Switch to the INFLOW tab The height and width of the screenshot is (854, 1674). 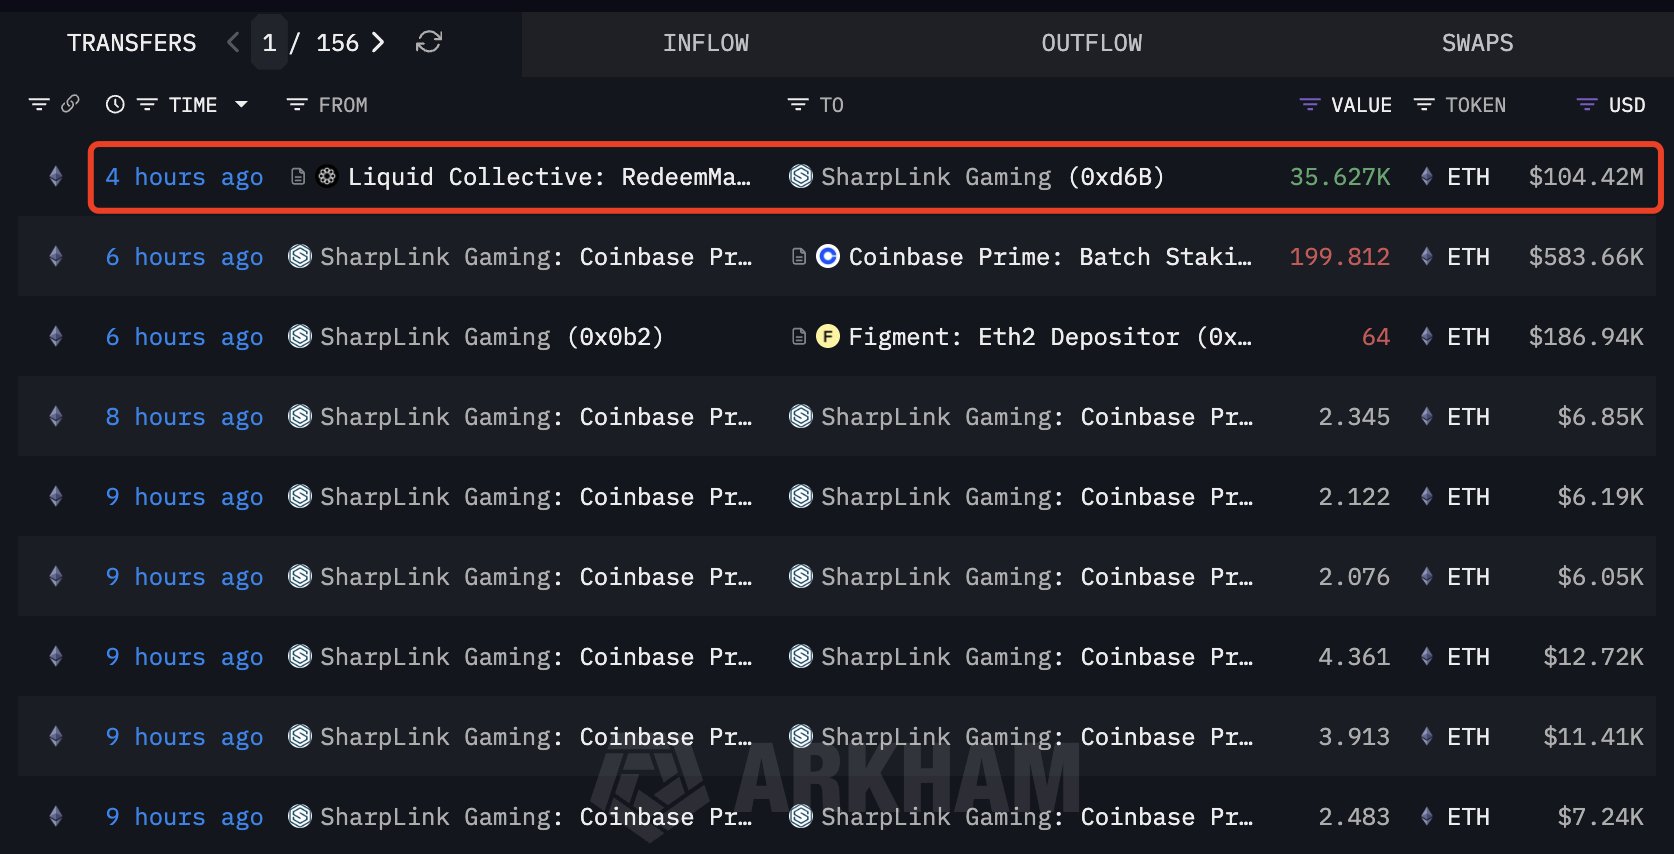[706, 43]
